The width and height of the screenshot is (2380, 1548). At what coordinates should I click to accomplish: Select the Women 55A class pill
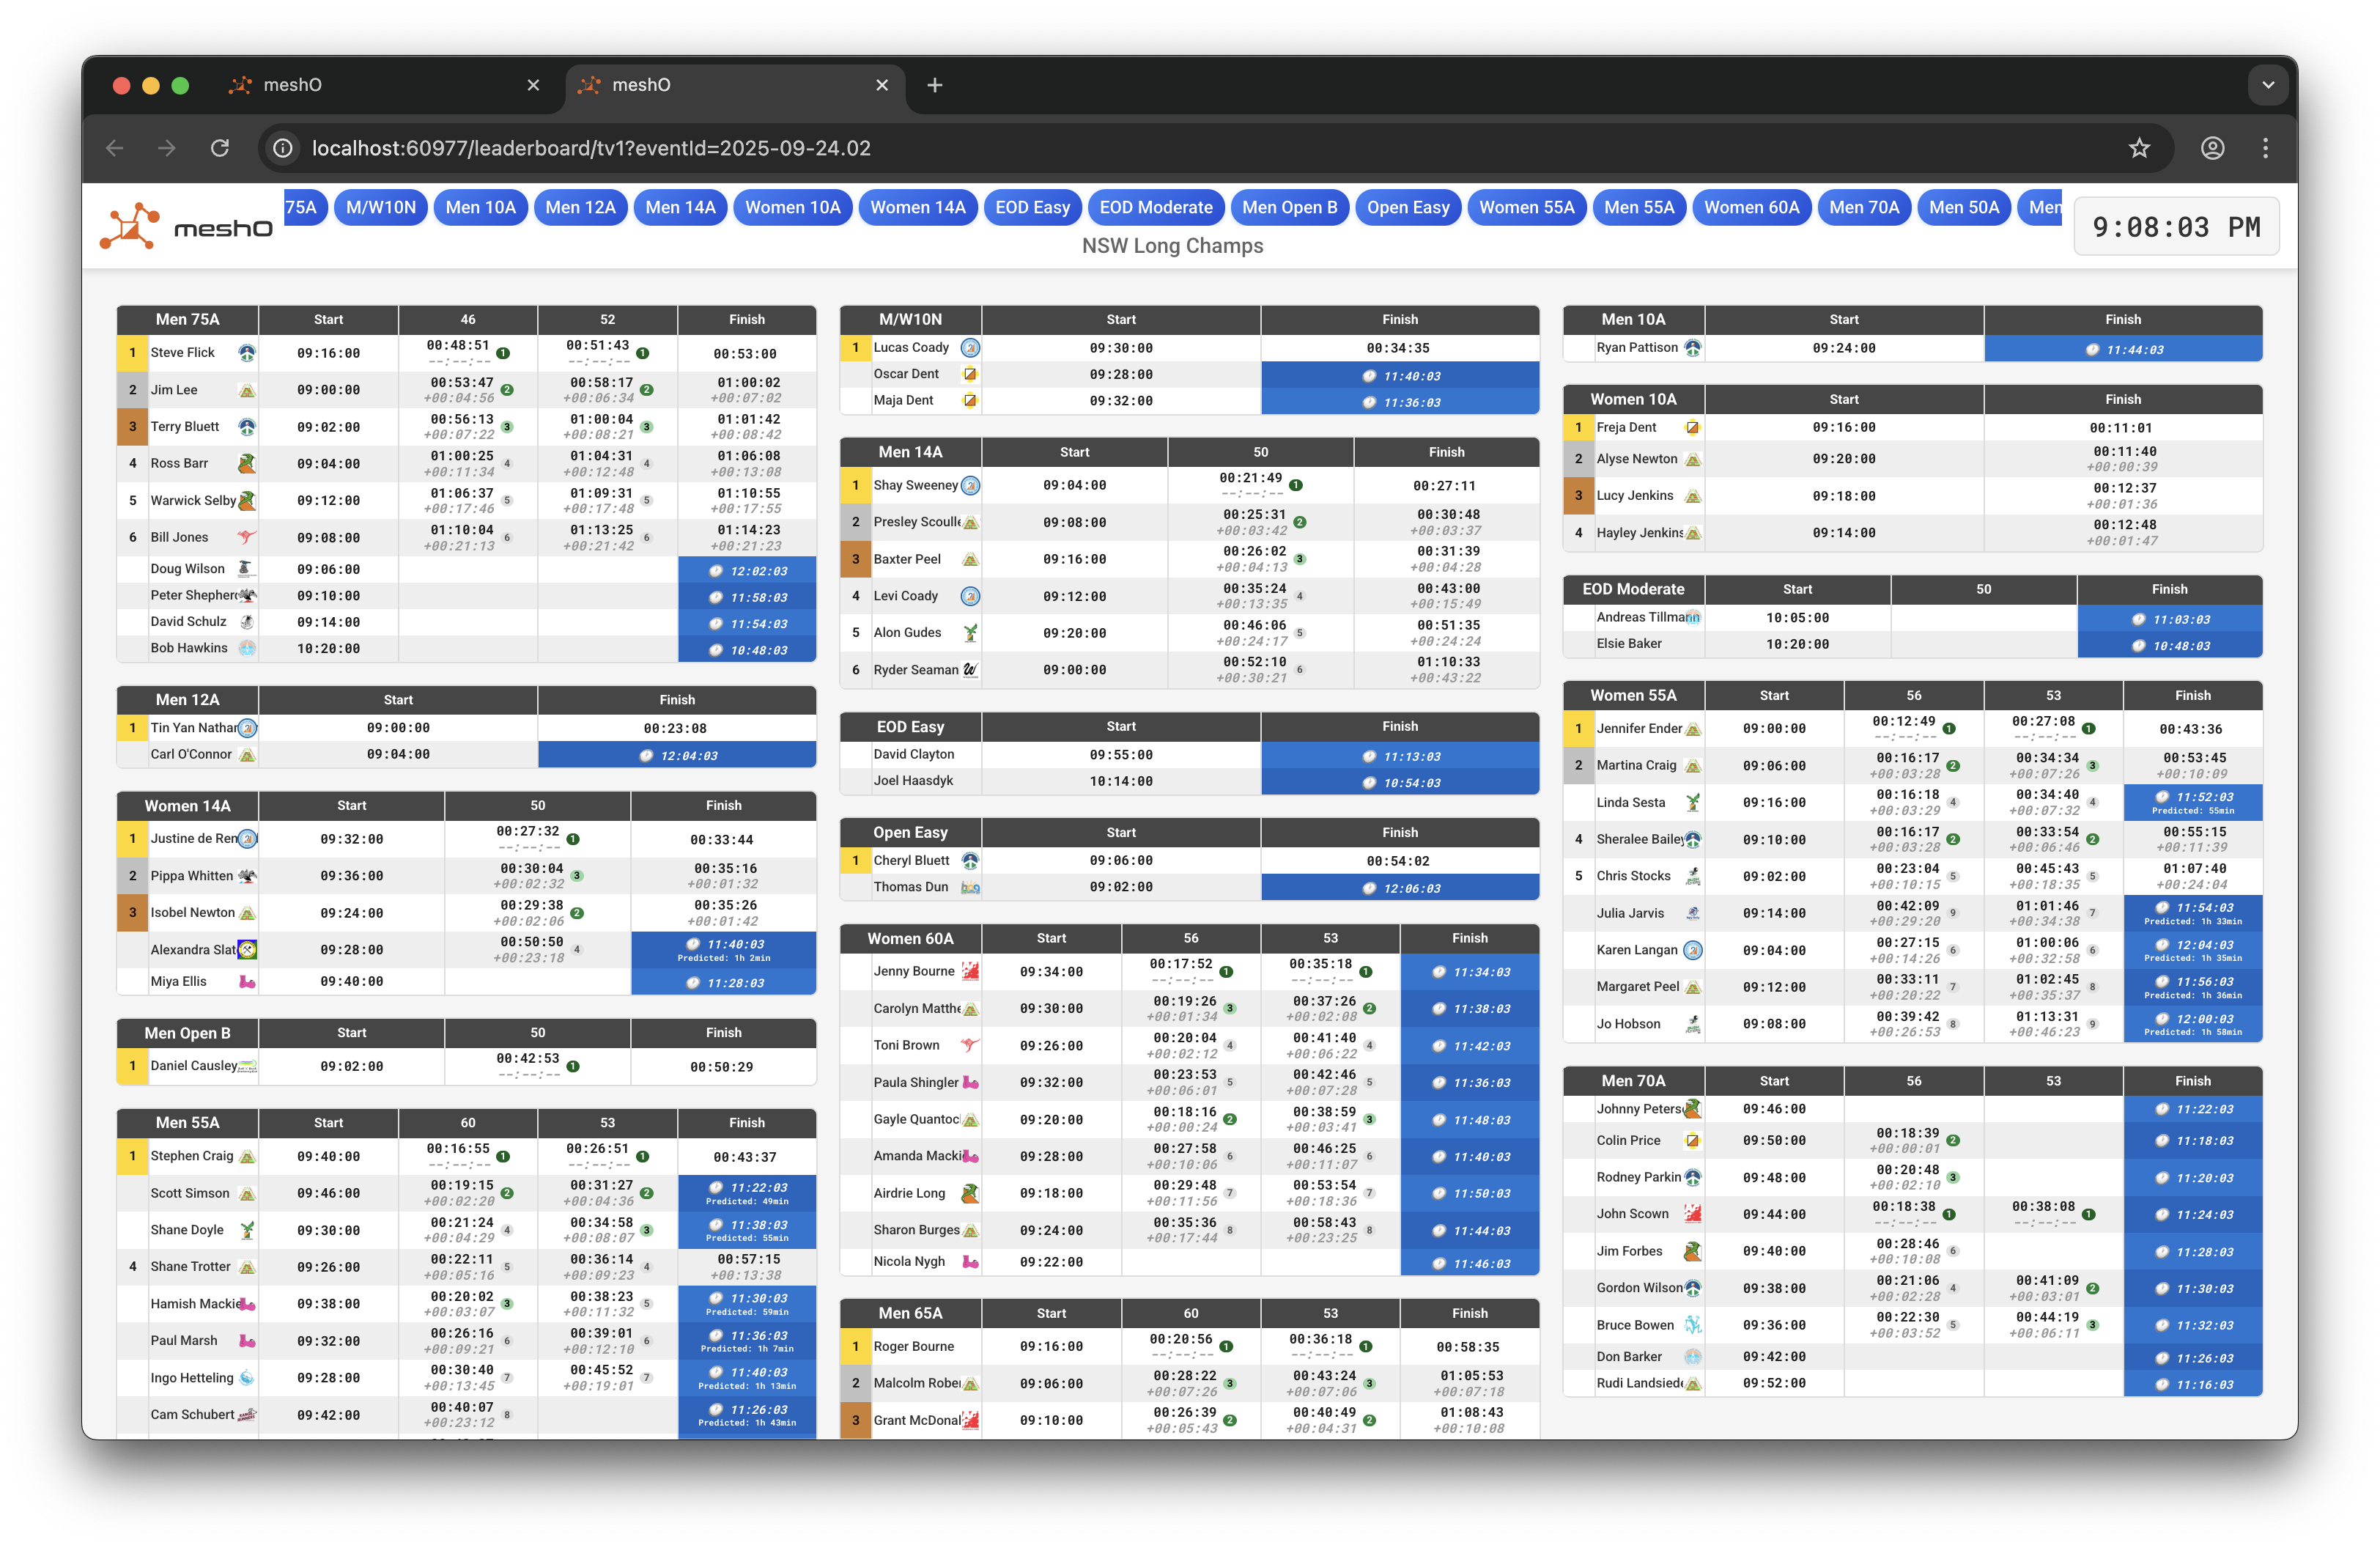pos(1526,207)
